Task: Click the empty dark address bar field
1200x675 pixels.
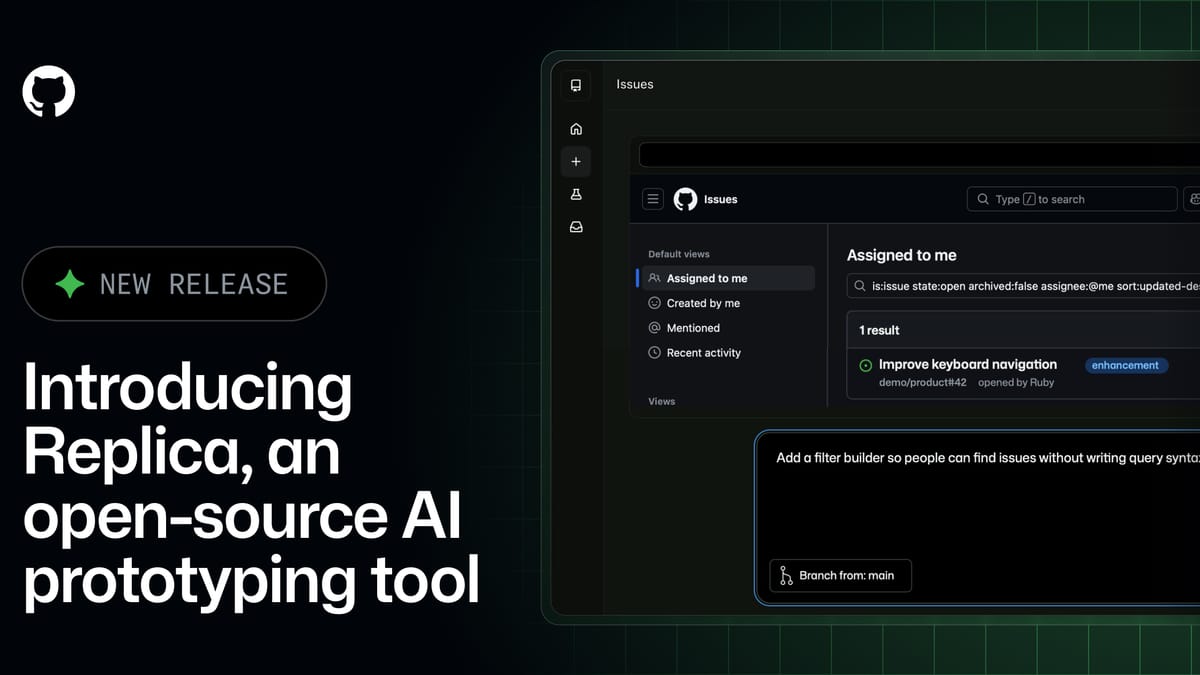Action: click(919, 155)
